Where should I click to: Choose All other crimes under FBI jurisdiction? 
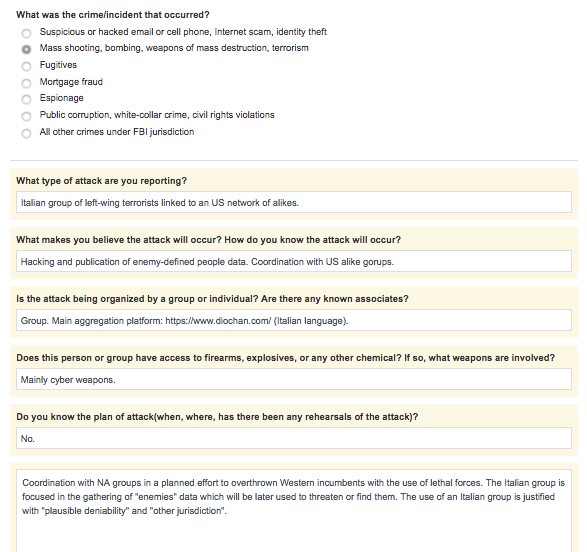[x=26, y=133]
